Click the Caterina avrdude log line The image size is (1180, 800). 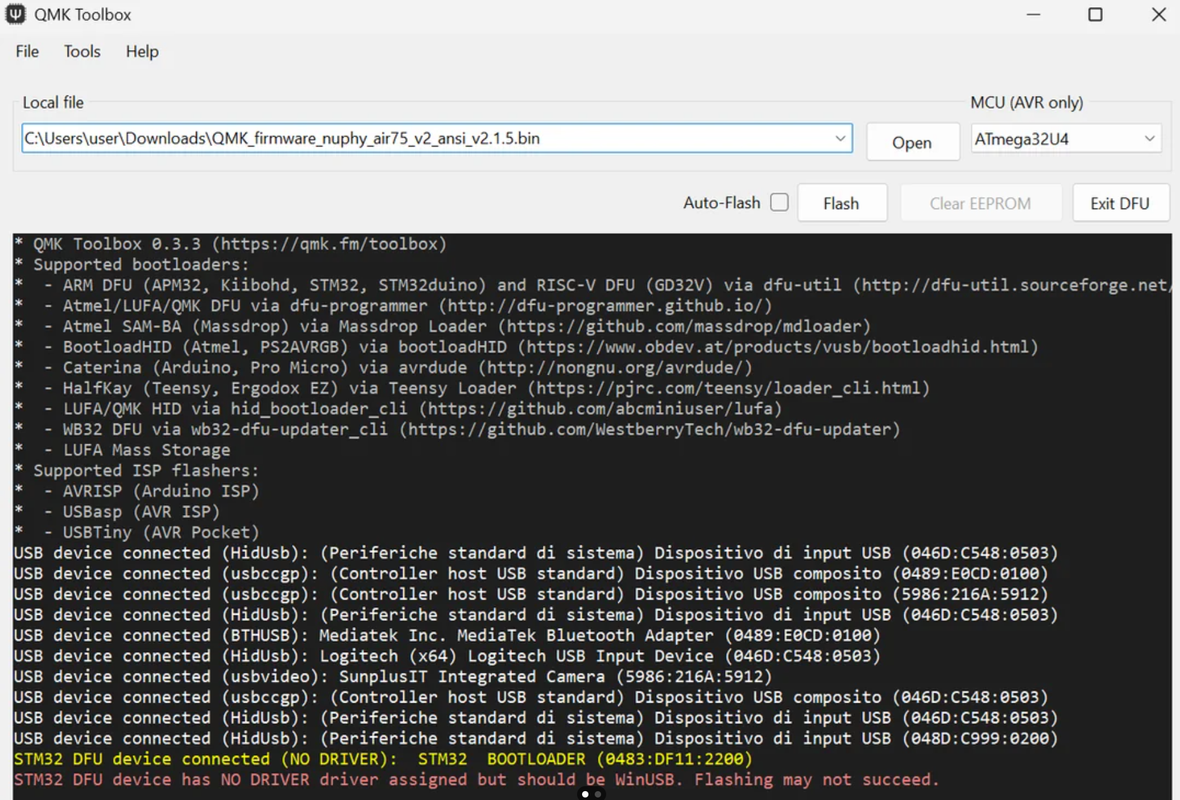coord(383,367)
